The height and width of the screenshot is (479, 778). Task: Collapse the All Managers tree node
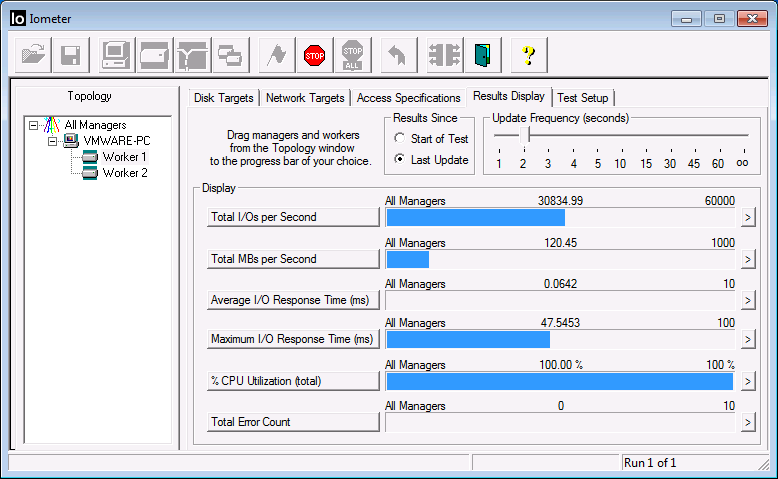click(x=34, y=125)
